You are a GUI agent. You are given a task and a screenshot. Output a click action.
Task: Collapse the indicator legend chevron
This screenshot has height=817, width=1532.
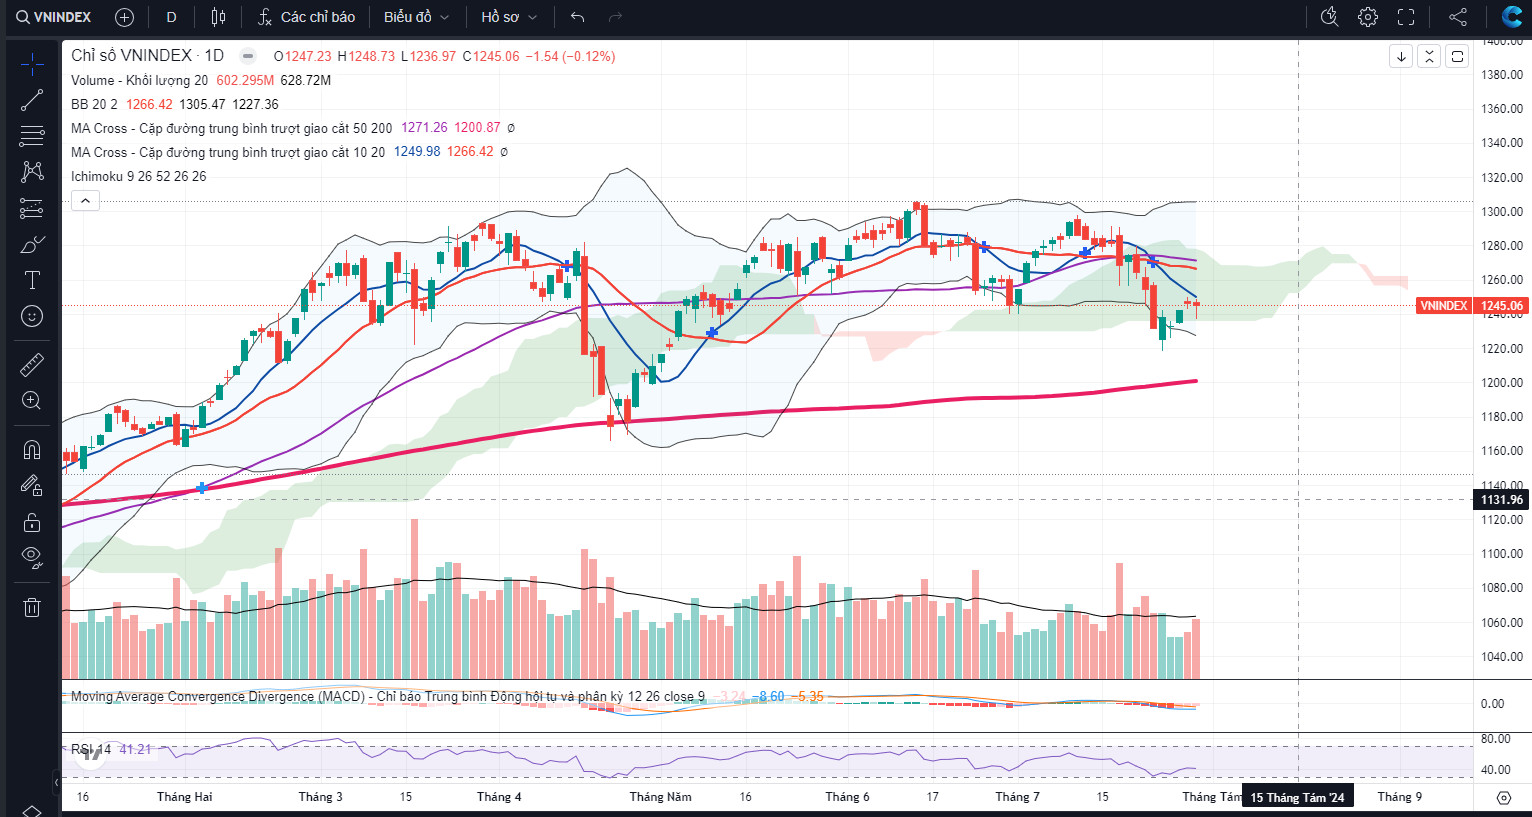(85, 201)
